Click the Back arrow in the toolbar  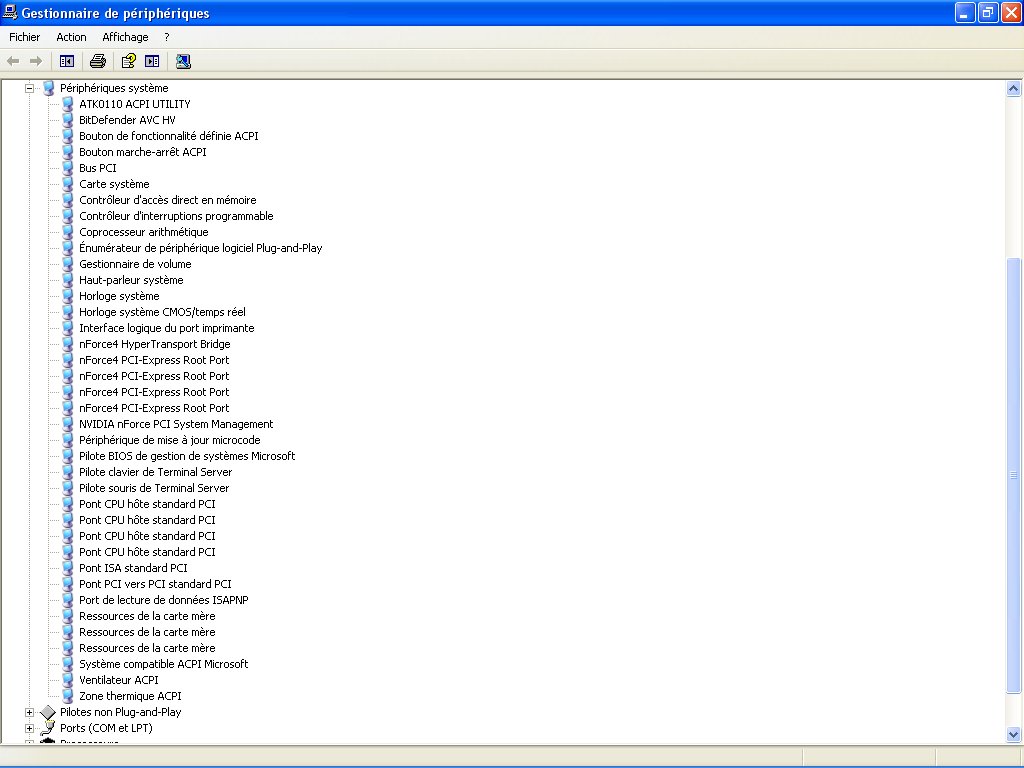pyautogui.click(x=13, y=61)
